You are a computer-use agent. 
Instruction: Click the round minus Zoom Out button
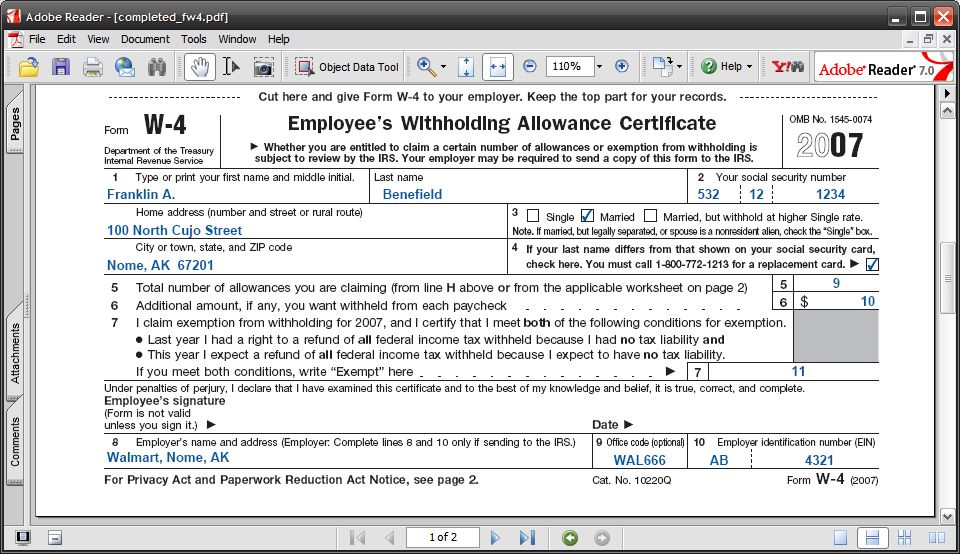(530, 66)
